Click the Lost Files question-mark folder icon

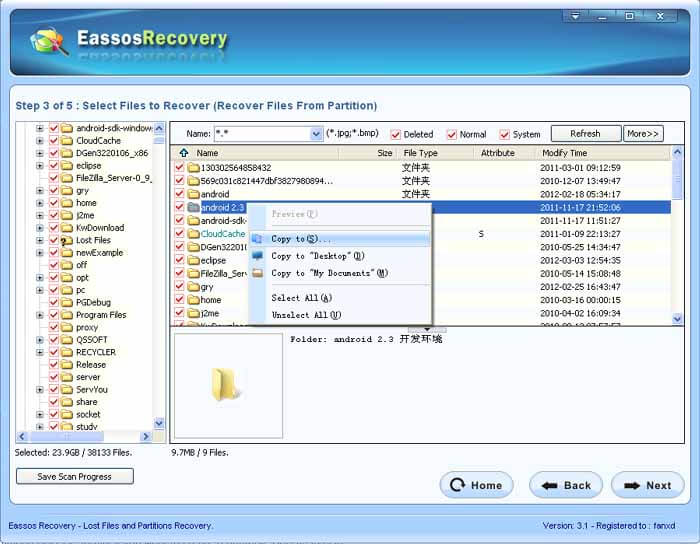66,241
